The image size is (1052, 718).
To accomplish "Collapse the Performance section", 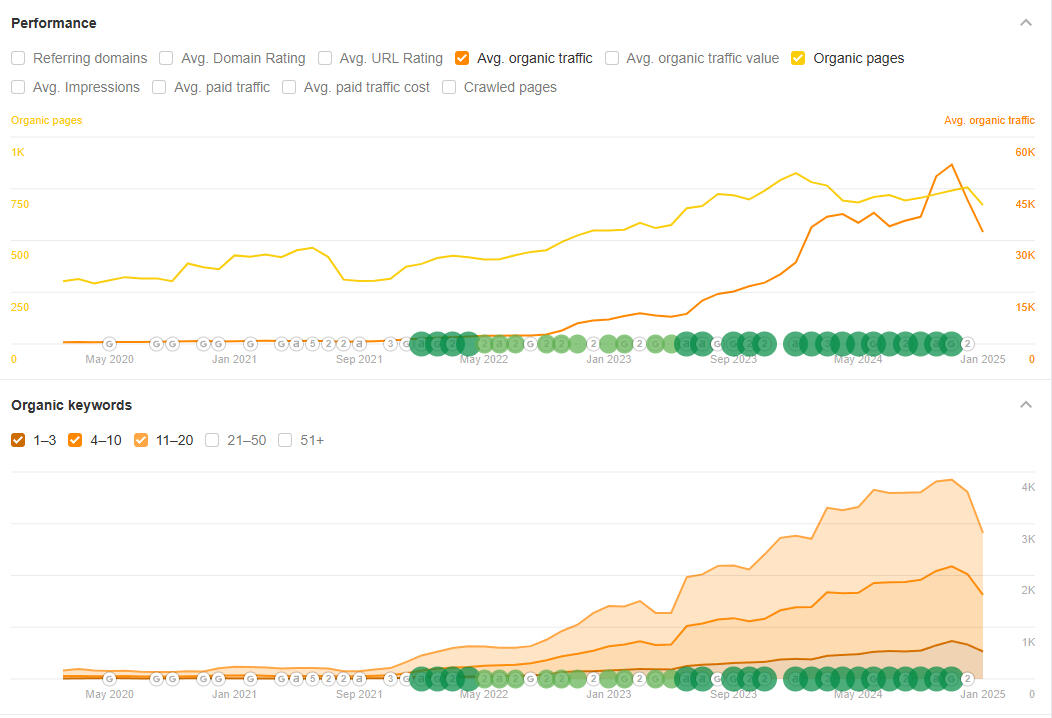I will pos(1026,22).
